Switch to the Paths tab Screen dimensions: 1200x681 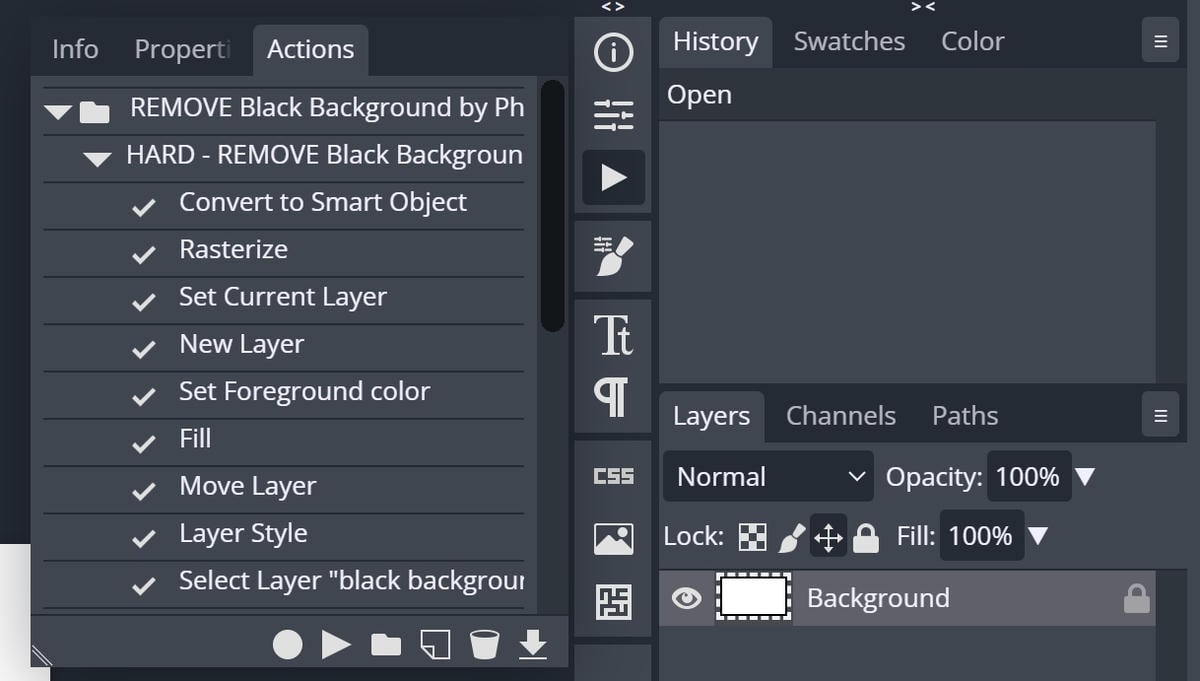coord(965,416)
